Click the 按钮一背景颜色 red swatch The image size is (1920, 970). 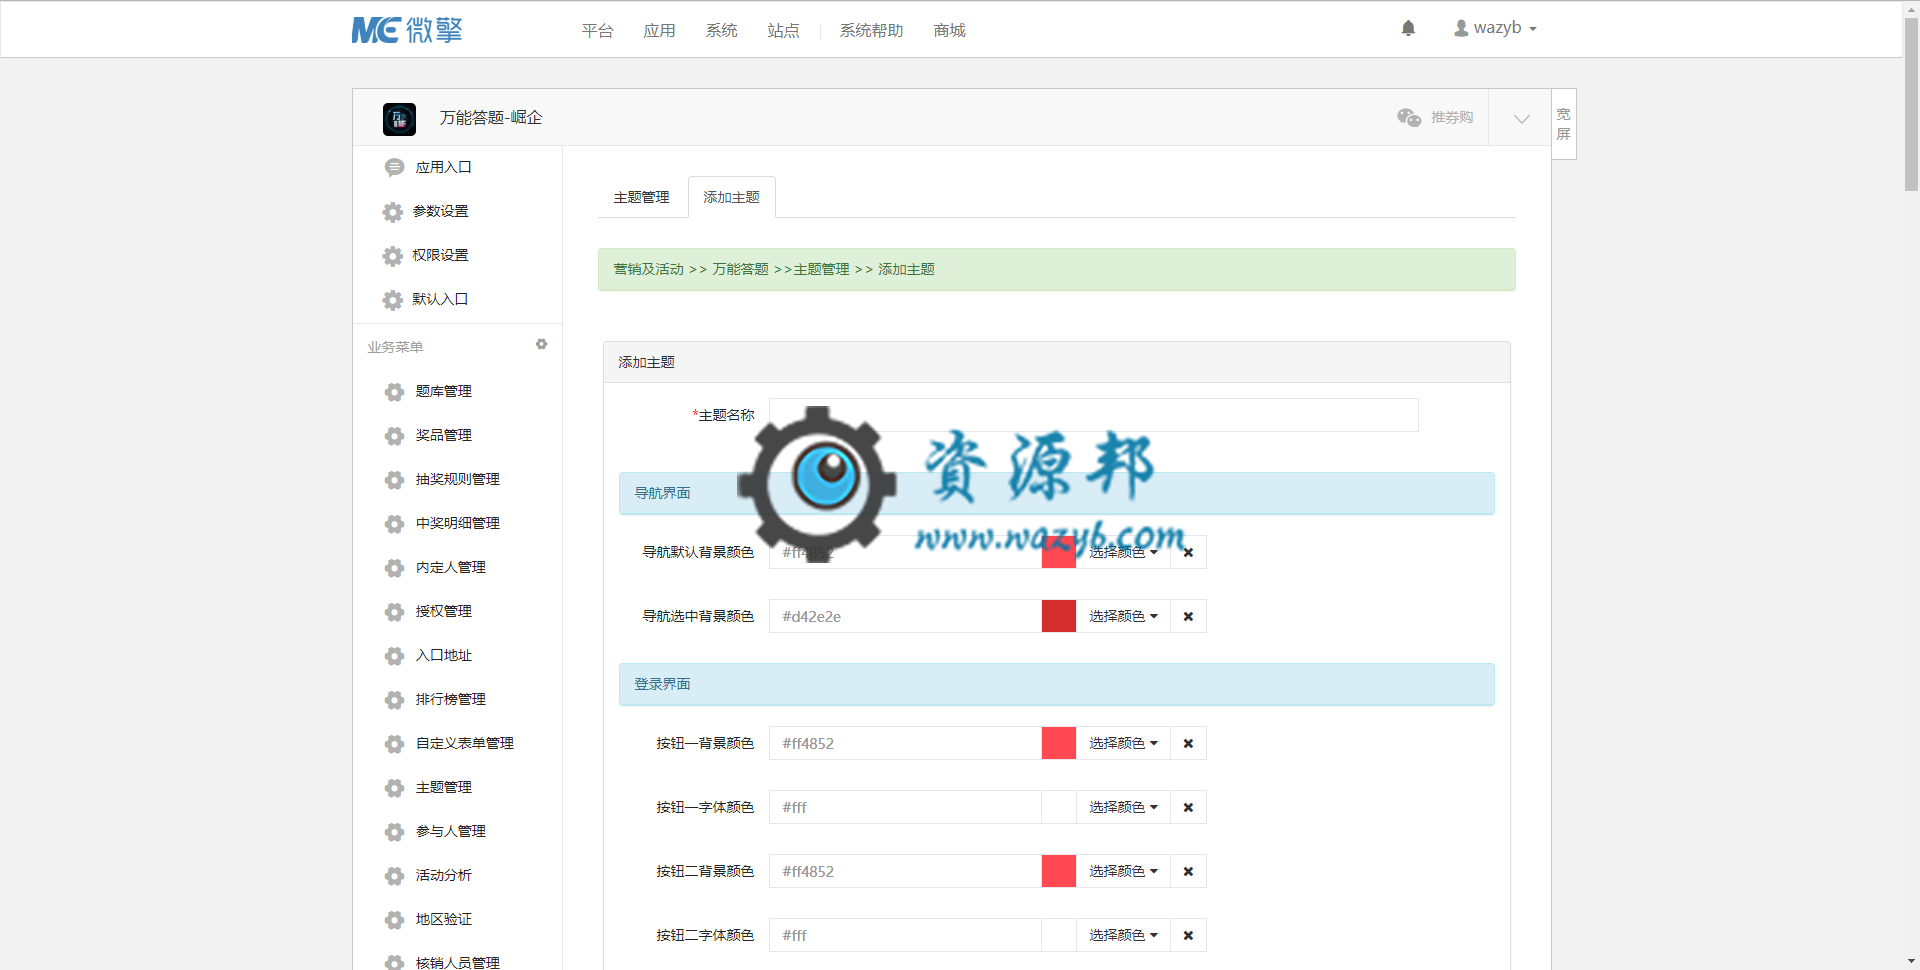[x=1058, y=743]
